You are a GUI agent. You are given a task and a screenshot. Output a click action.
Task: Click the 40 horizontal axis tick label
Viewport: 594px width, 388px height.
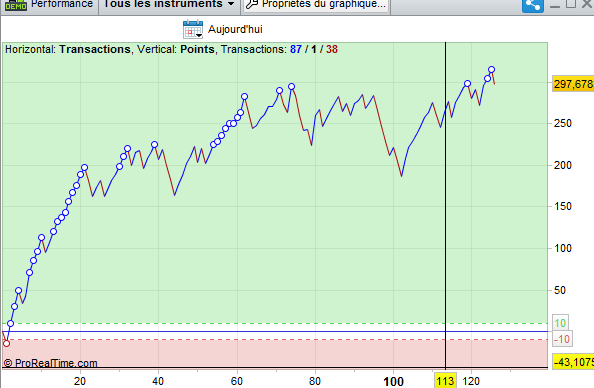(x=158, y=381)
